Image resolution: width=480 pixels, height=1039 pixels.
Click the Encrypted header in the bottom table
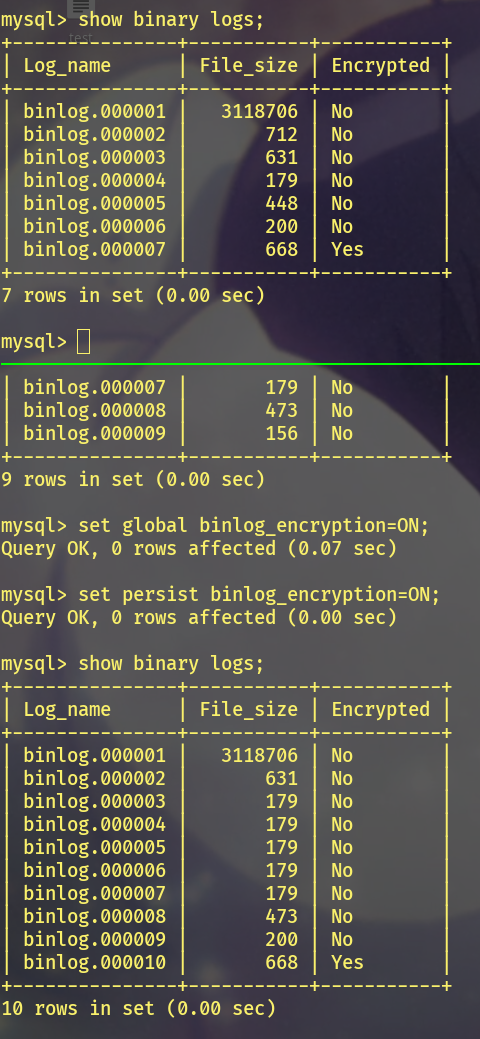pyautogui.click(x=381, y=710)
